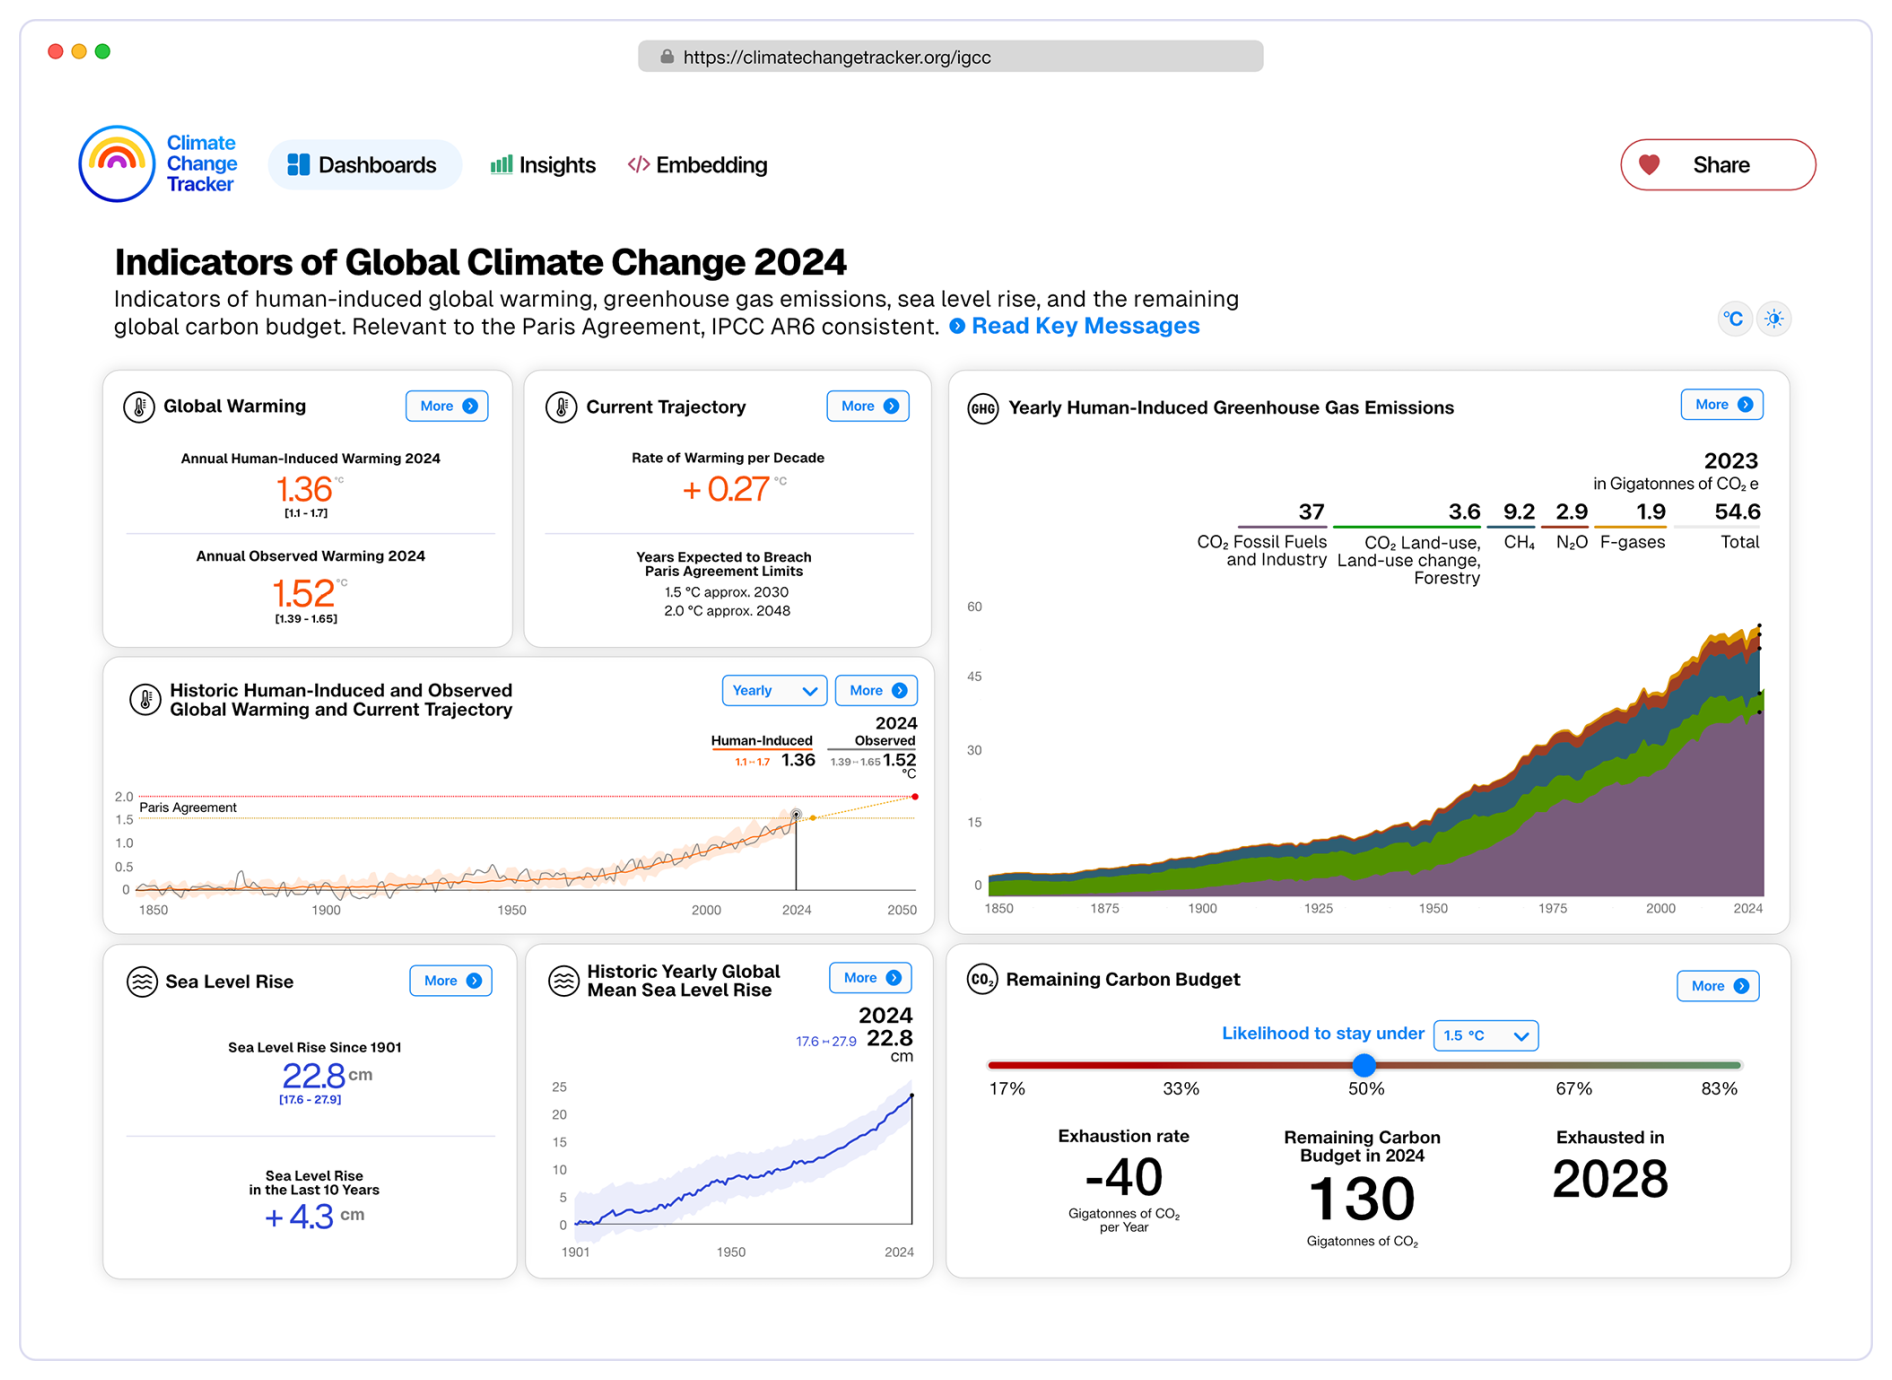Click More in Remaining Carbon Budget panel

click(1717, 986)
